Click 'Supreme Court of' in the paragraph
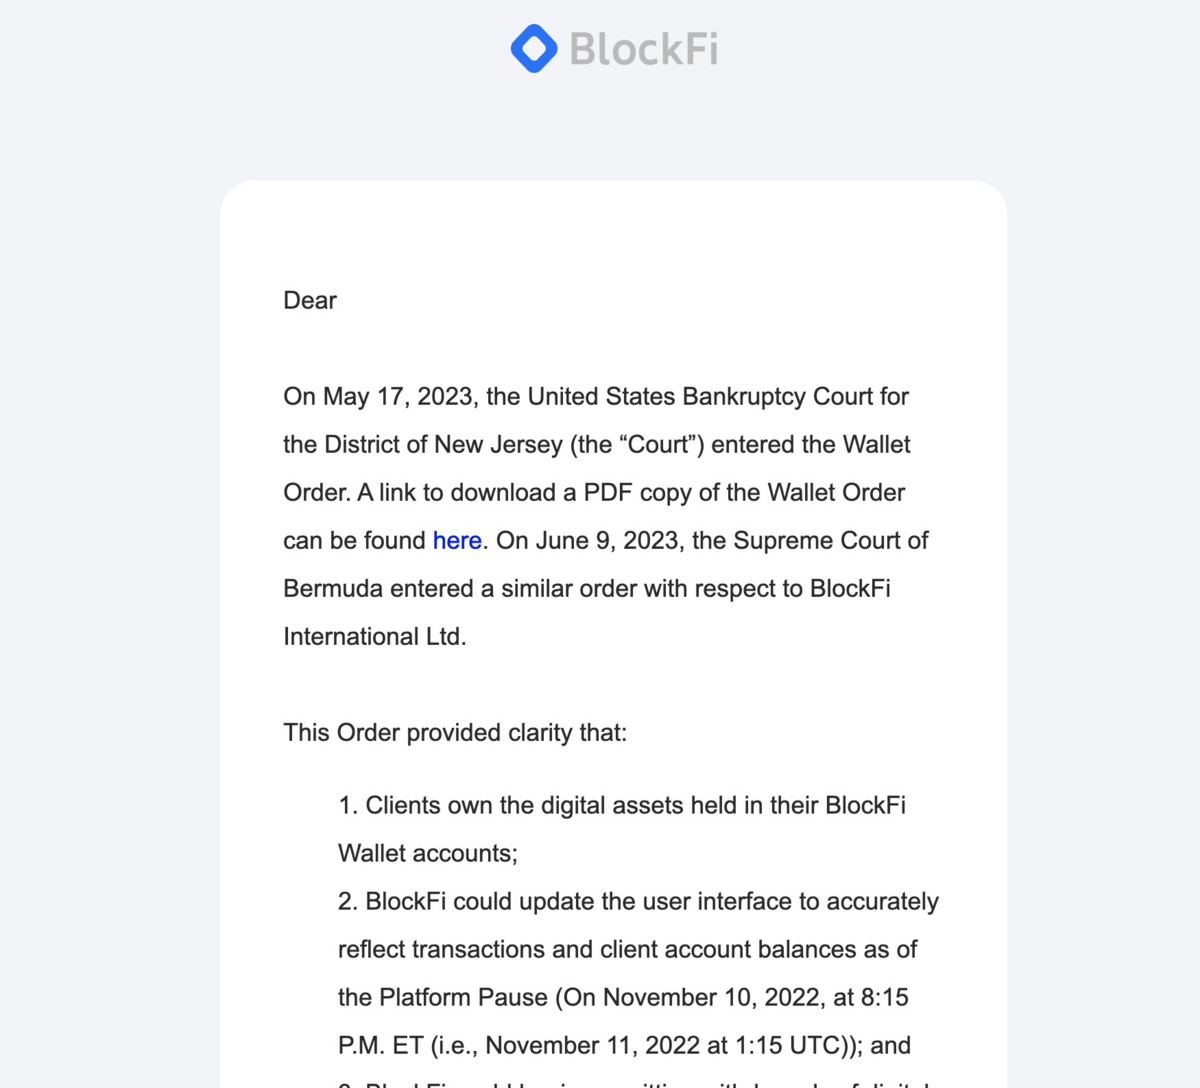The width and height of the screenshot is (1200, 1088). [x=830, y=541]
